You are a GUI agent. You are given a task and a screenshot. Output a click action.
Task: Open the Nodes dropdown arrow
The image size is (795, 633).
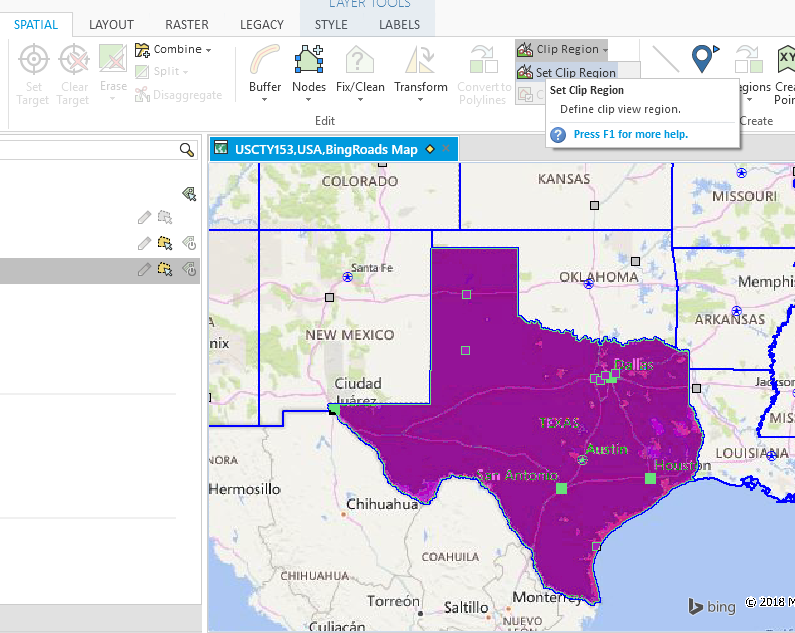tap(309, 100)
